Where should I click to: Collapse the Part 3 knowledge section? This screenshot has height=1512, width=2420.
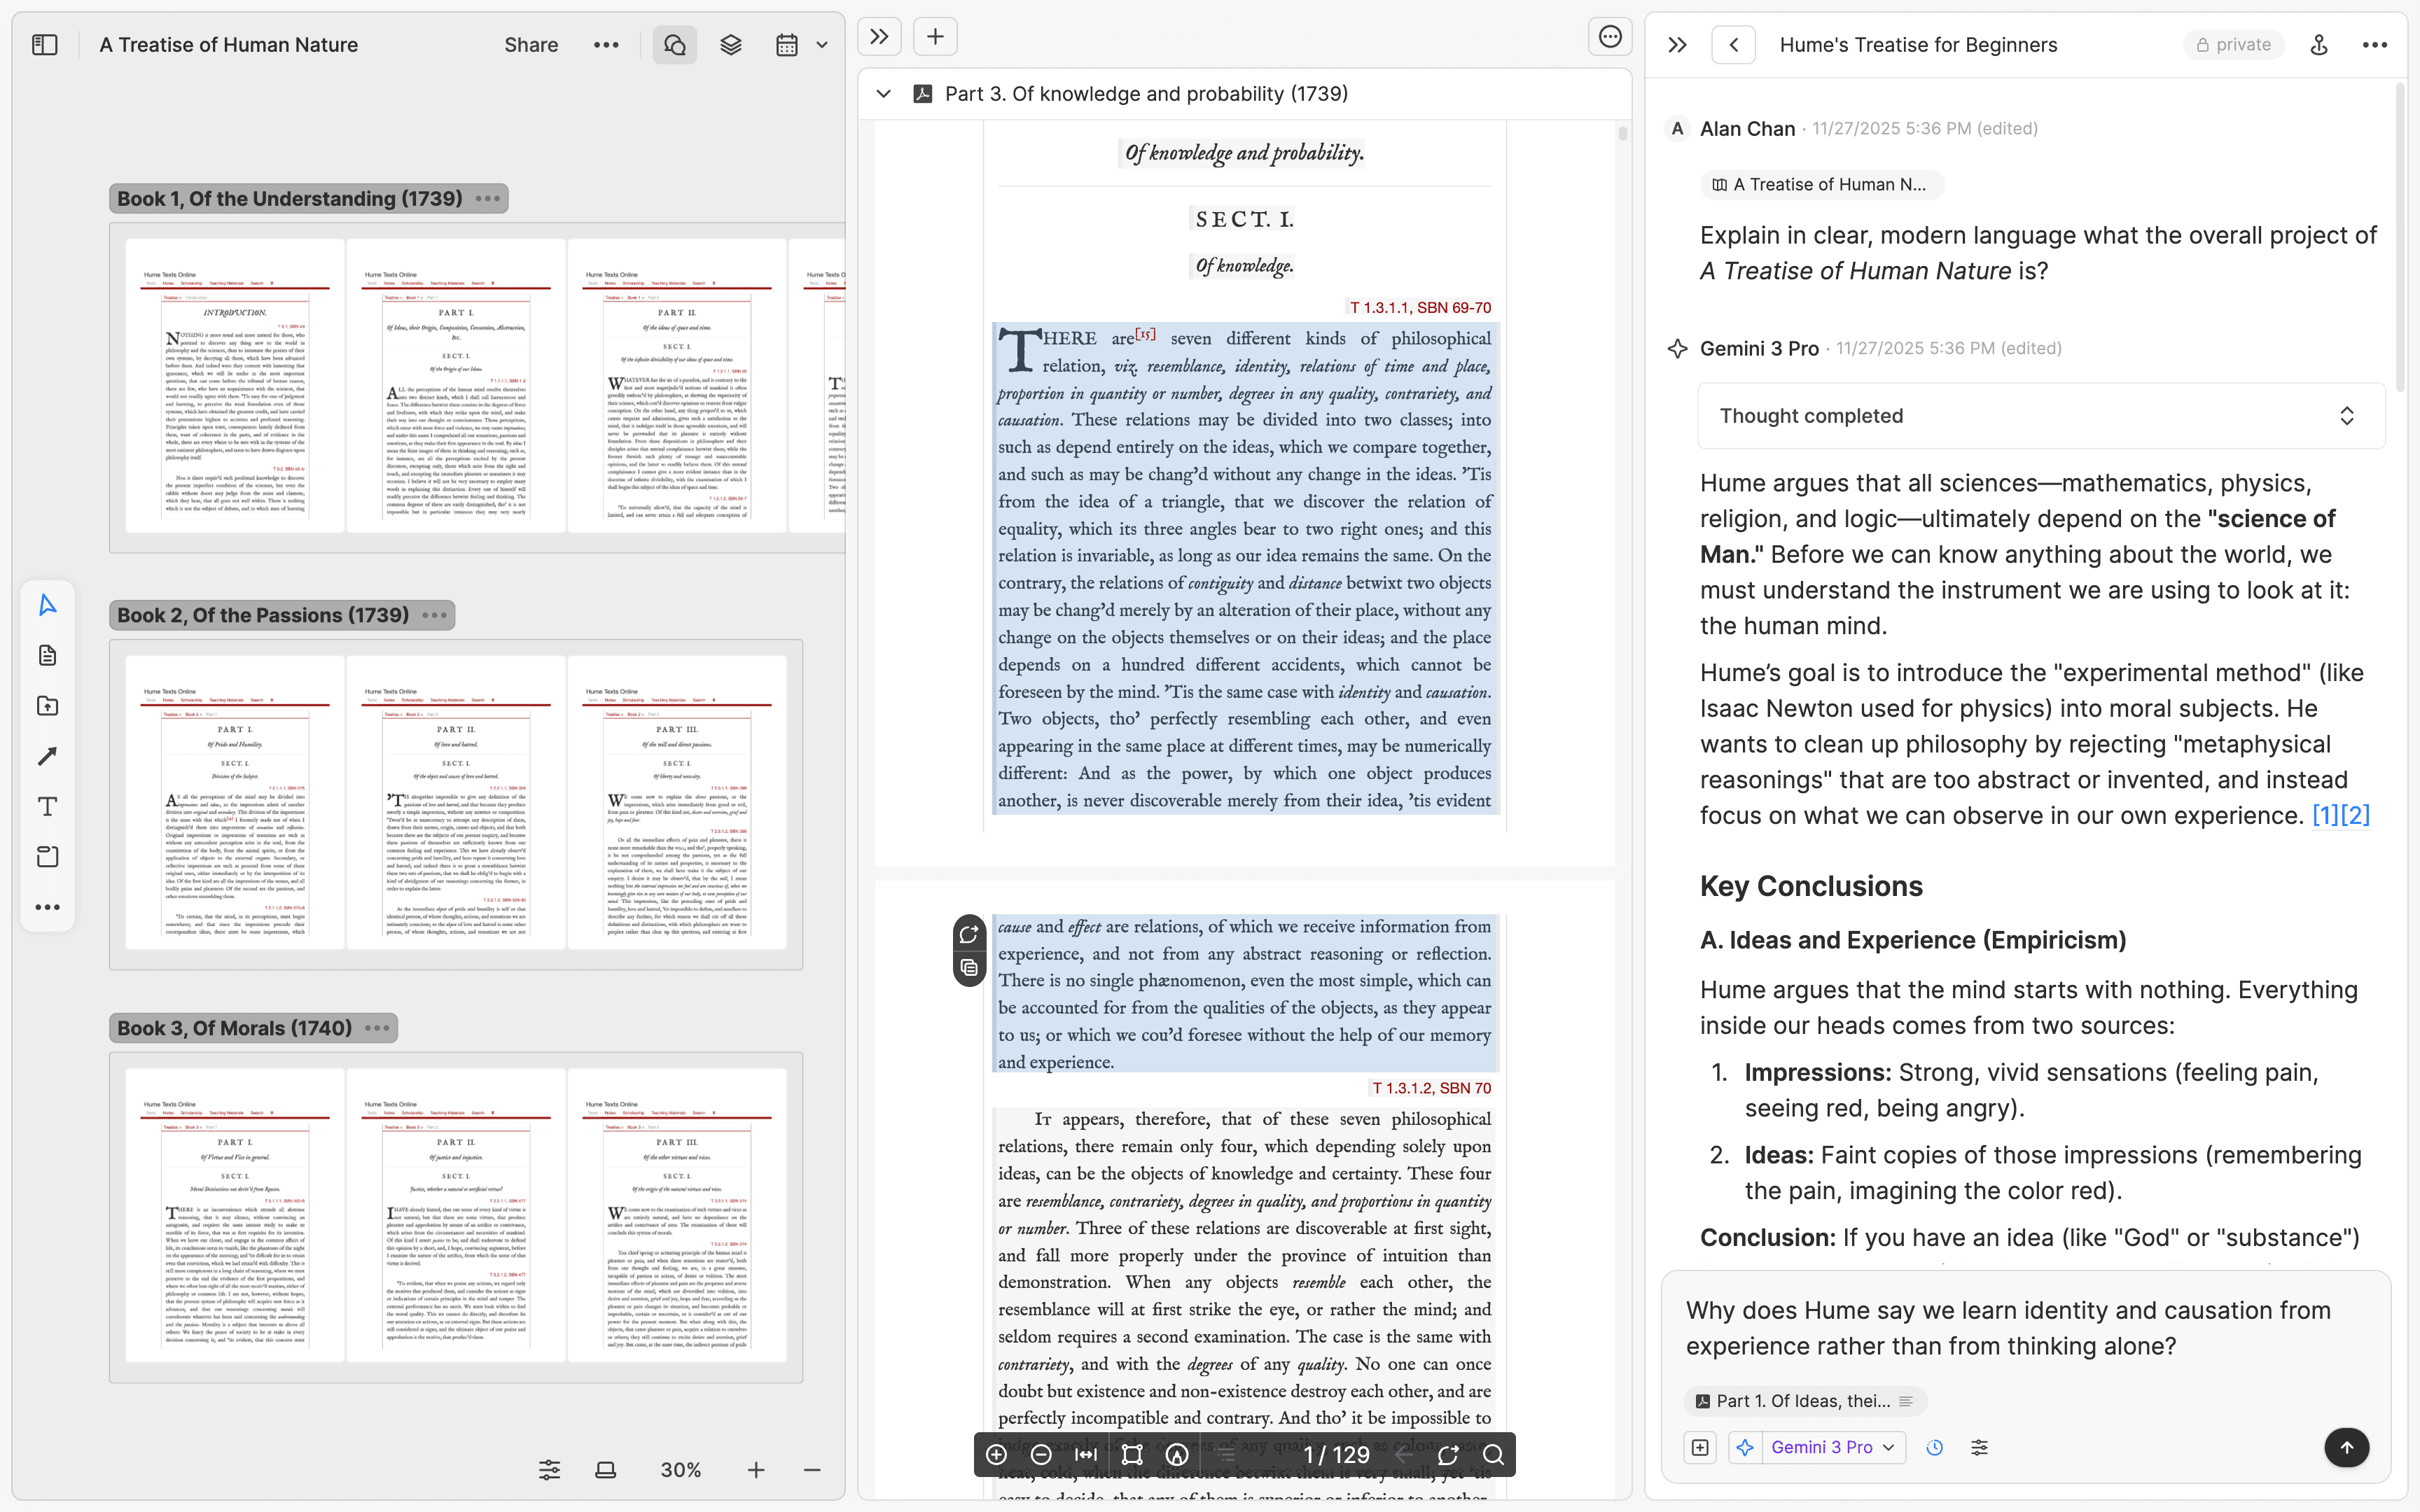pyautogui.click(x=883, y=93)
